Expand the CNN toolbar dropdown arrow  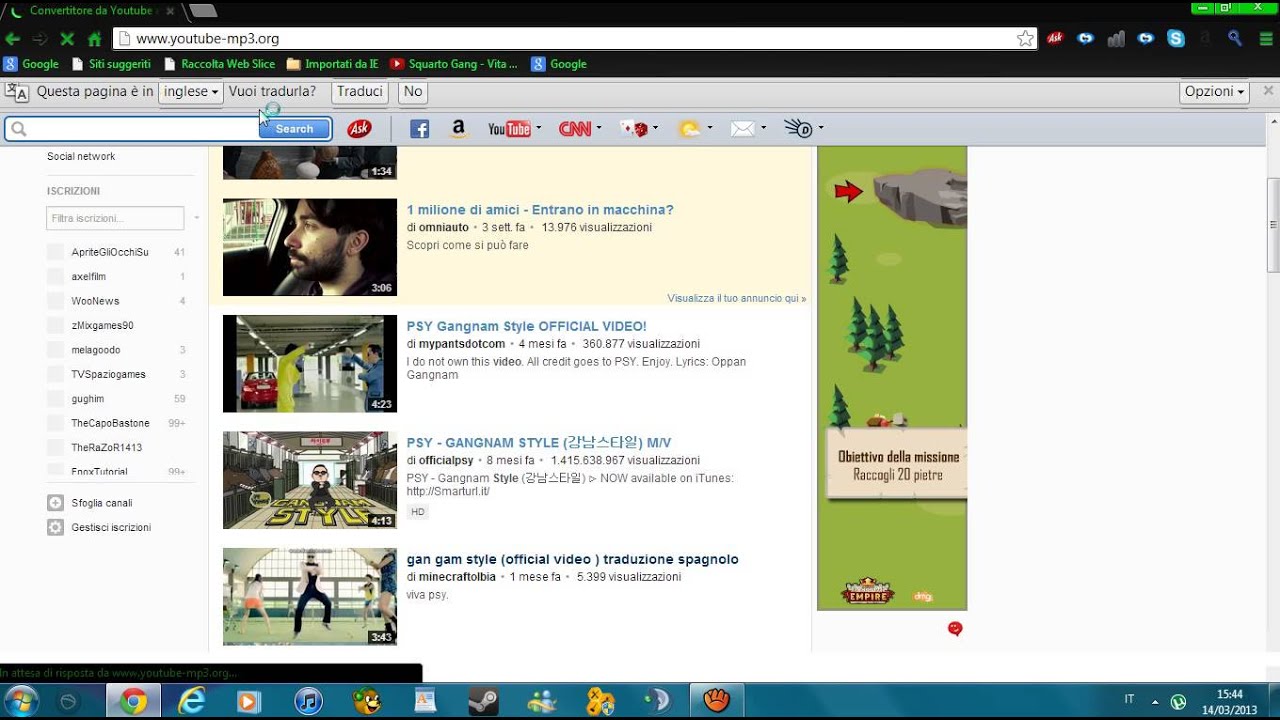coord(599,128)
